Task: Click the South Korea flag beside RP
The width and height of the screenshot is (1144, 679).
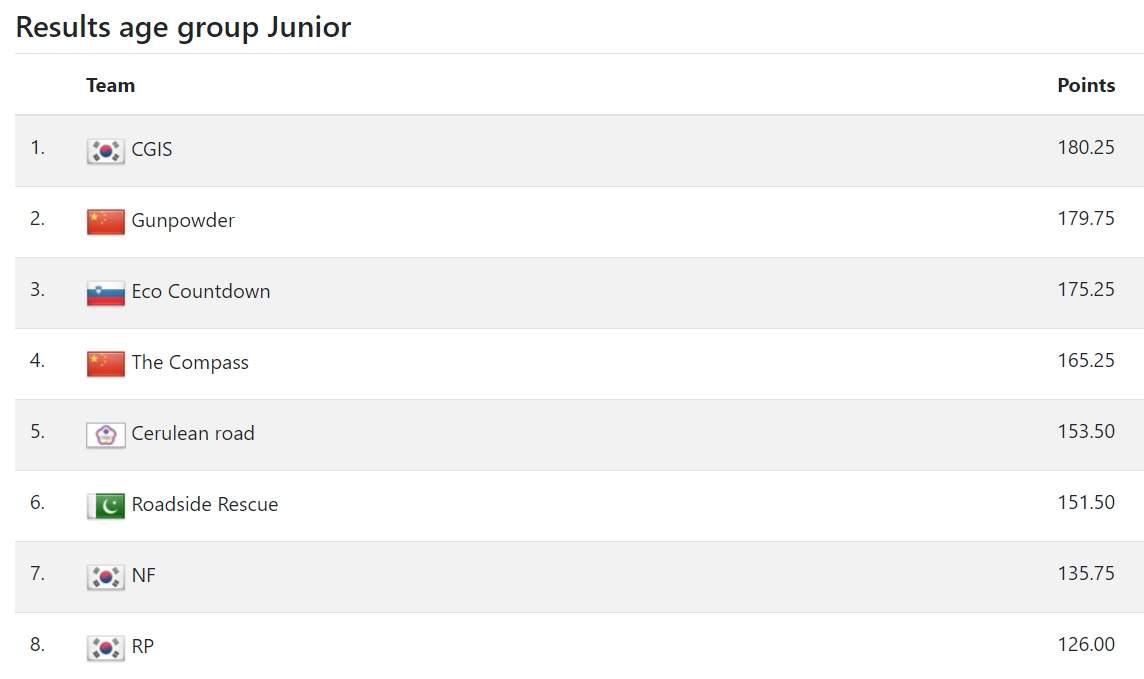Action: tap(106, 648)
